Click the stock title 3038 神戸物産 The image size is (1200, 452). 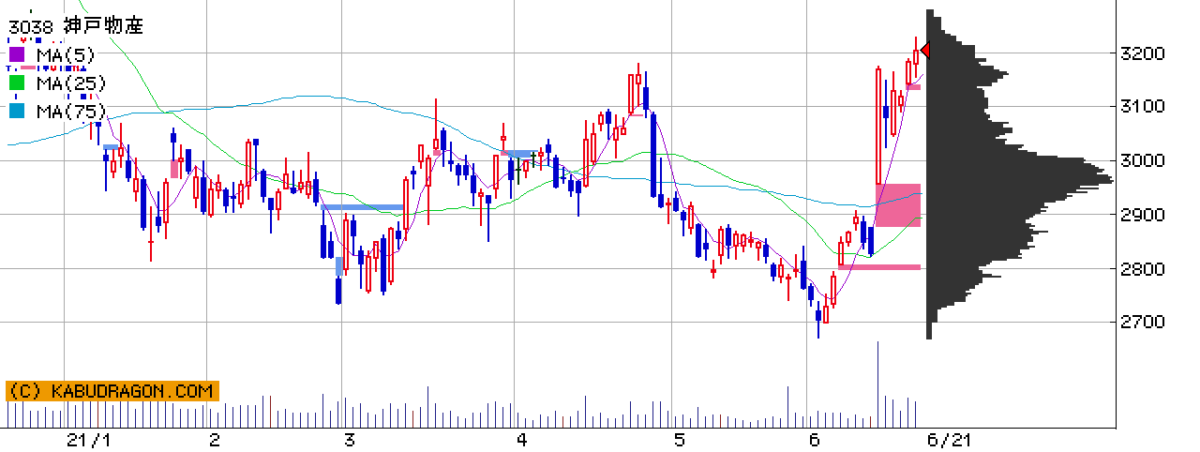[x=76, y=26]
